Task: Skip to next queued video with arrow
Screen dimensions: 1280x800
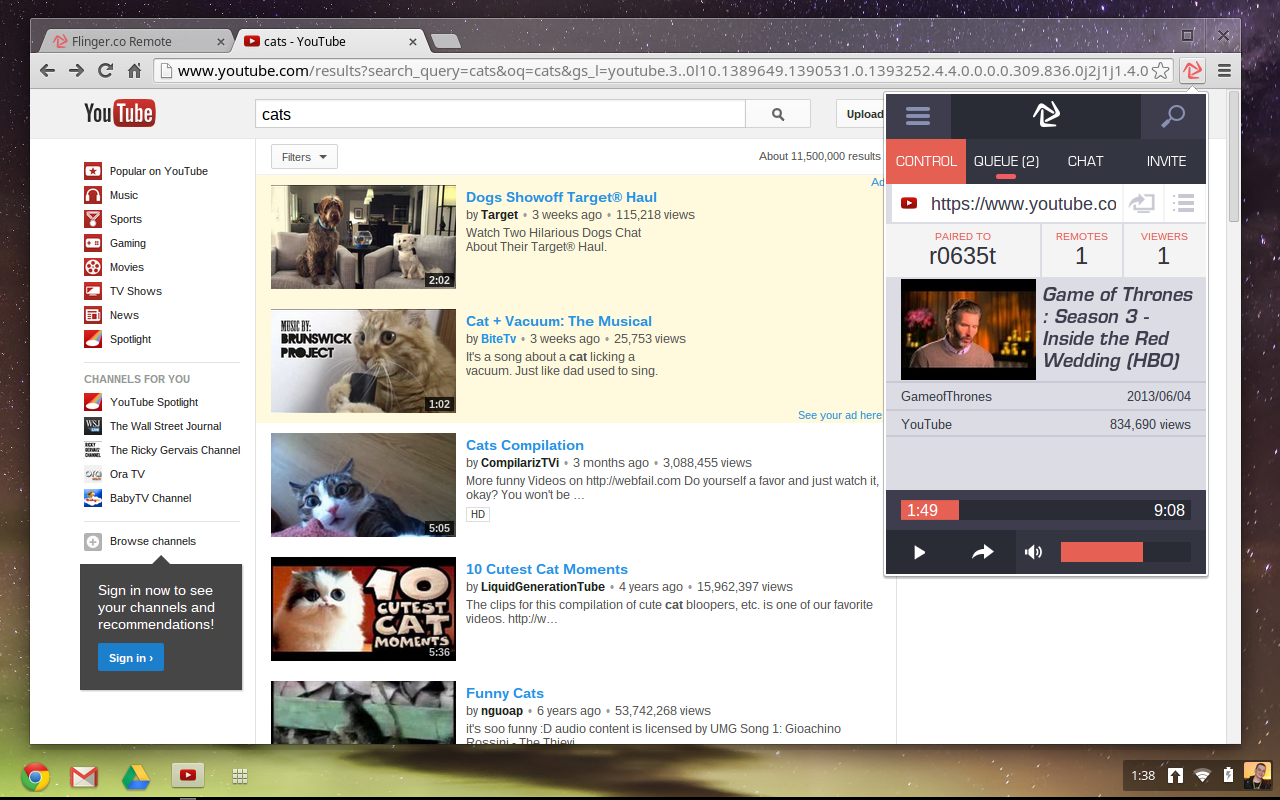Action: coord(983,552)
